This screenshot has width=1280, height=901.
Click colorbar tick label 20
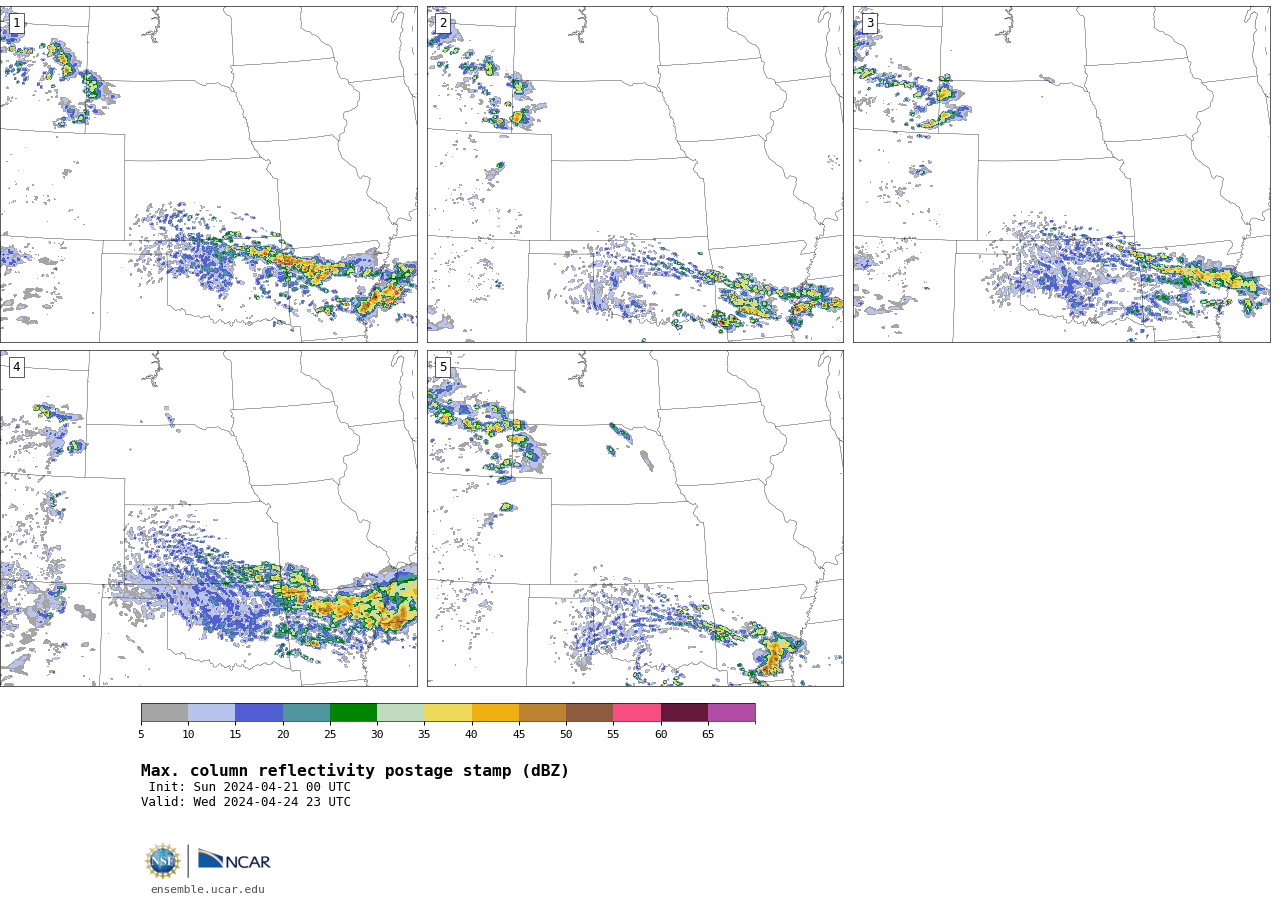pos(283,735)
